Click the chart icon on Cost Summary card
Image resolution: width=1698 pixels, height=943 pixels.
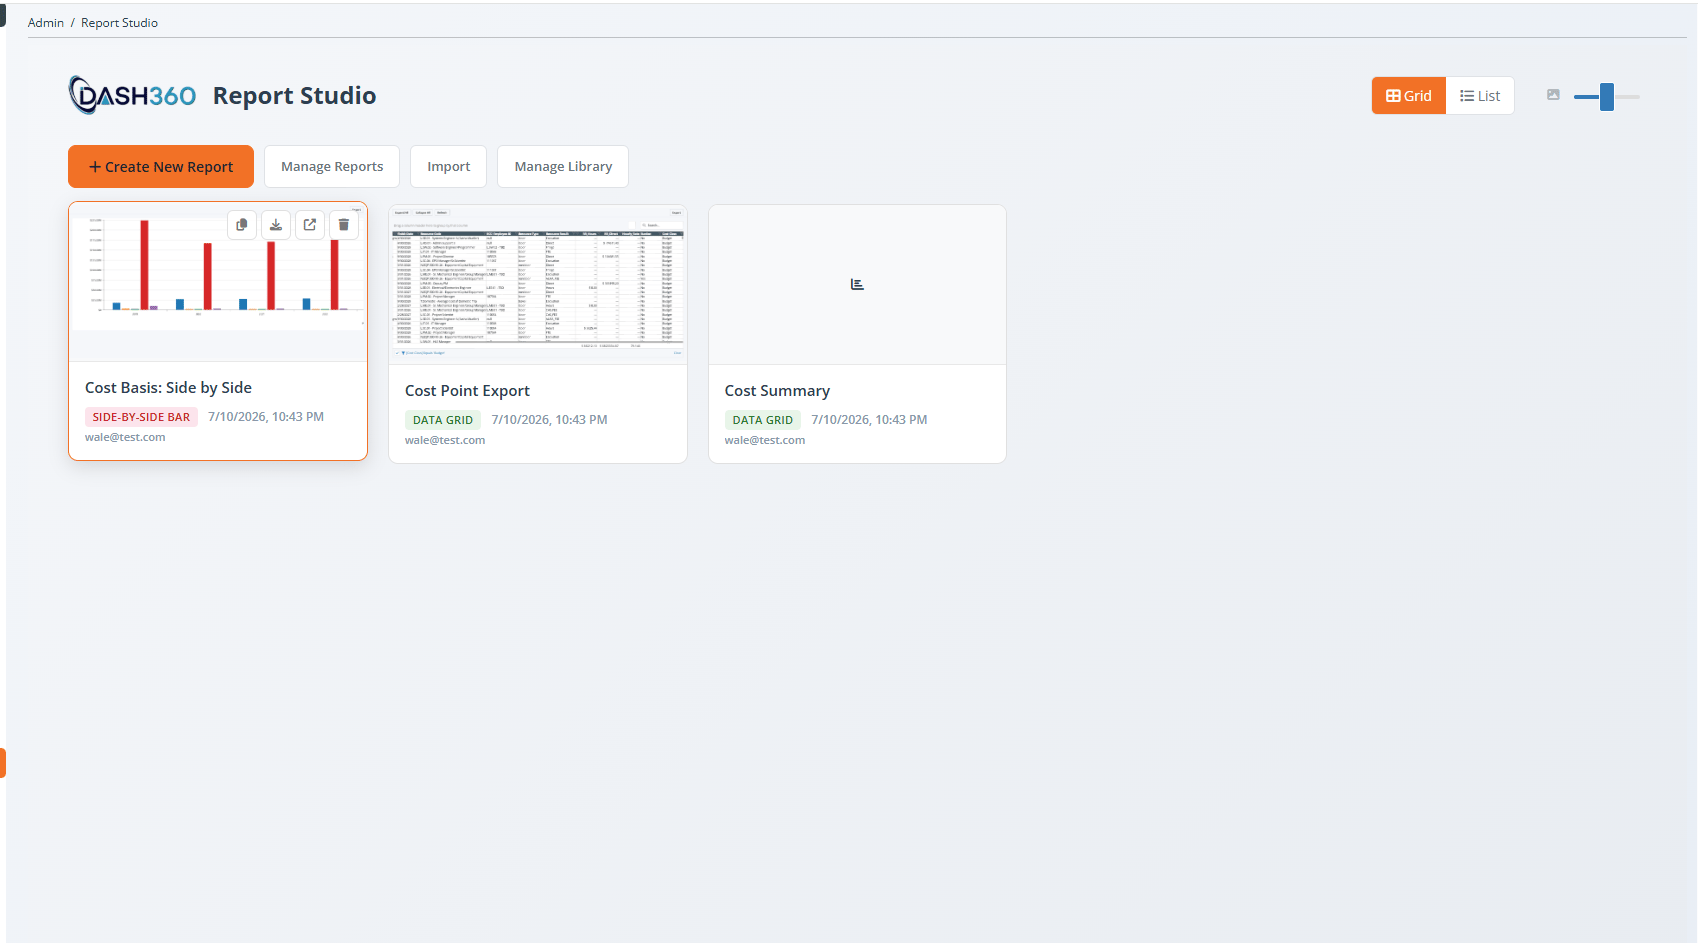click(857, 284)
